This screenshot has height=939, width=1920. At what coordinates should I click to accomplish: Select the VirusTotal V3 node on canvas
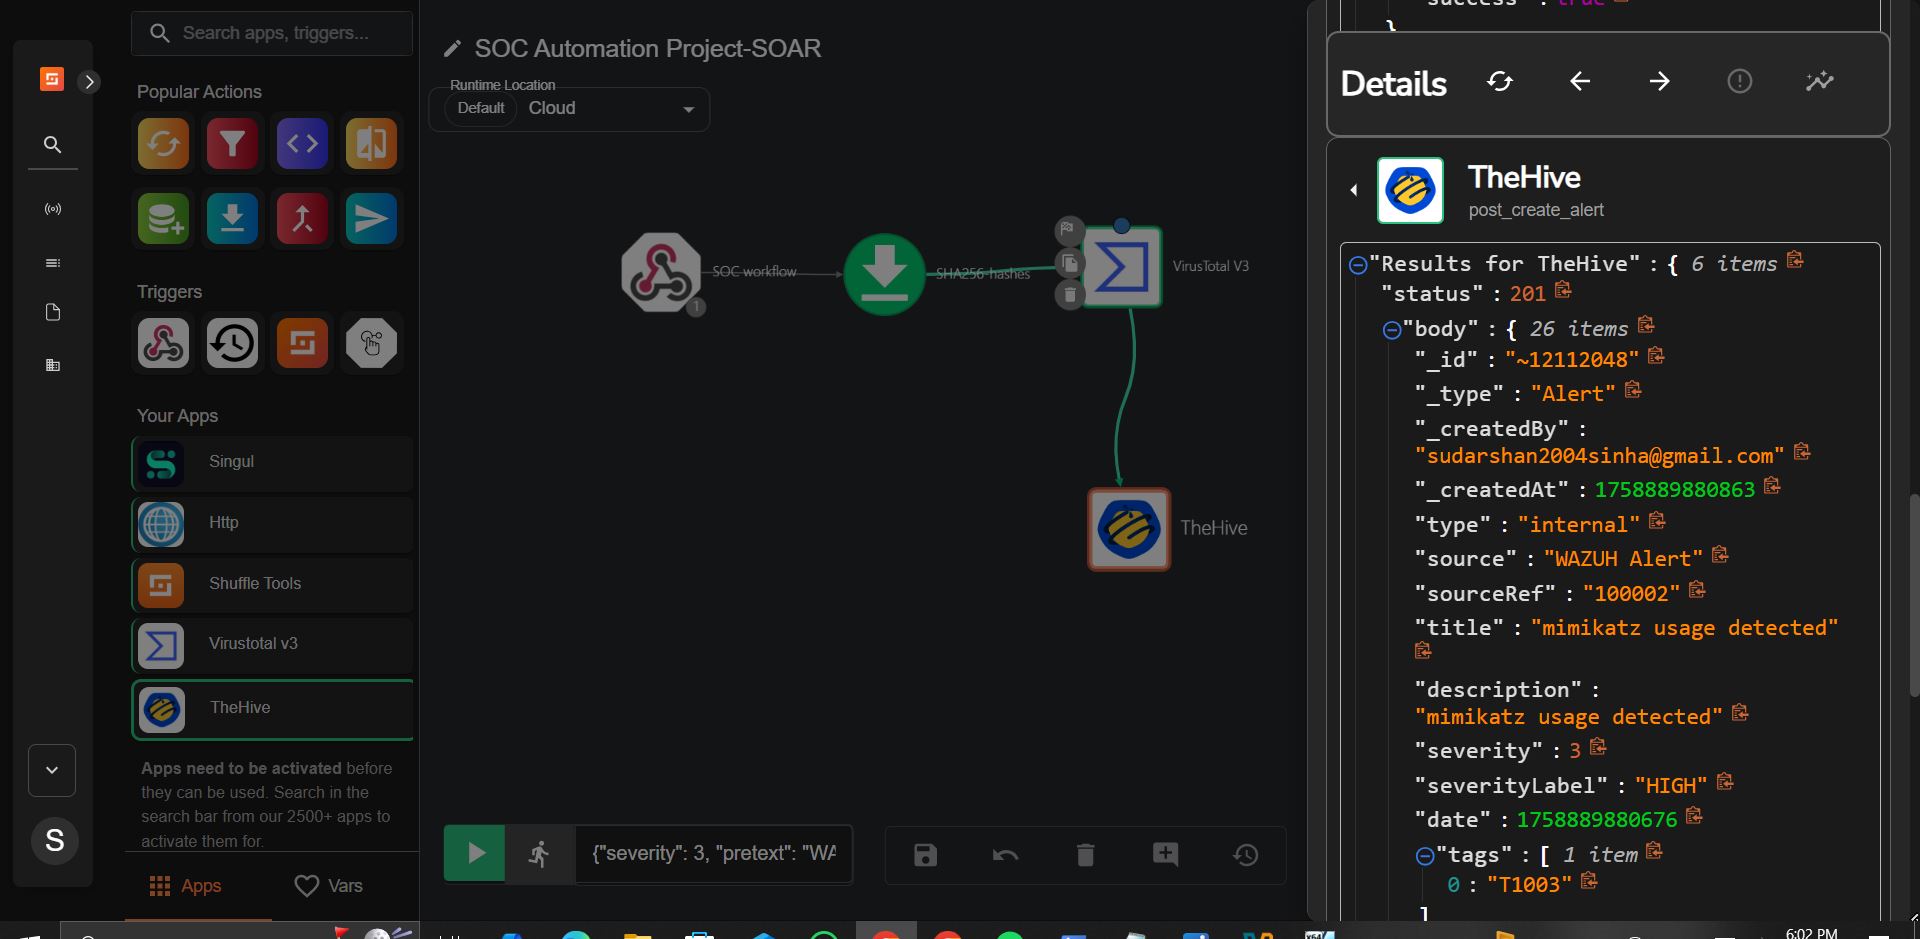(1122, 266)
